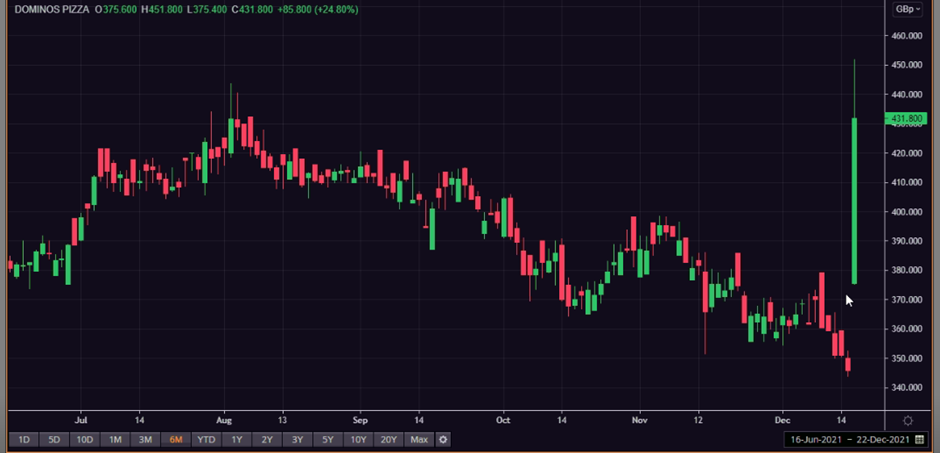Select the 5D time range button
This screenshot has height=453, width=940.
[54, 440]
